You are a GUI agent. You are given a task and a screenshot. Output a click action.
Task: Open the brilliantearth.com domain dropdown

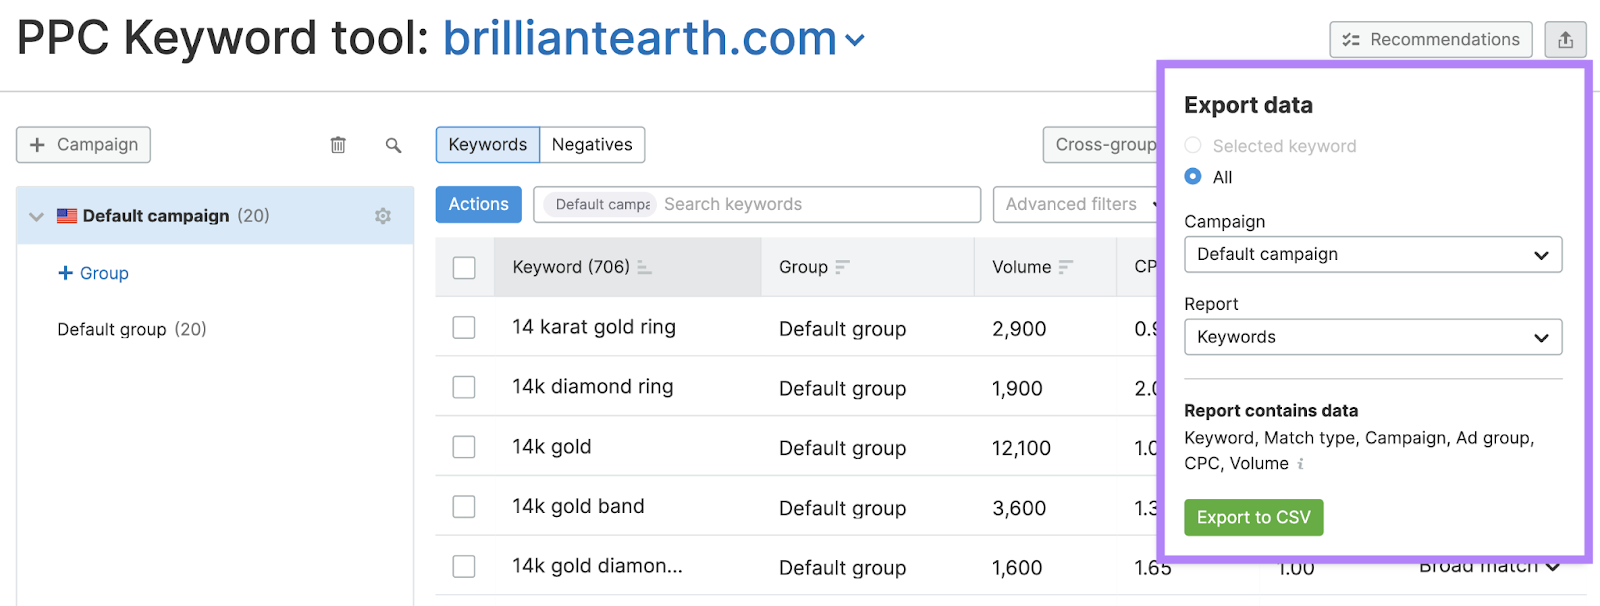pos(854,41)
